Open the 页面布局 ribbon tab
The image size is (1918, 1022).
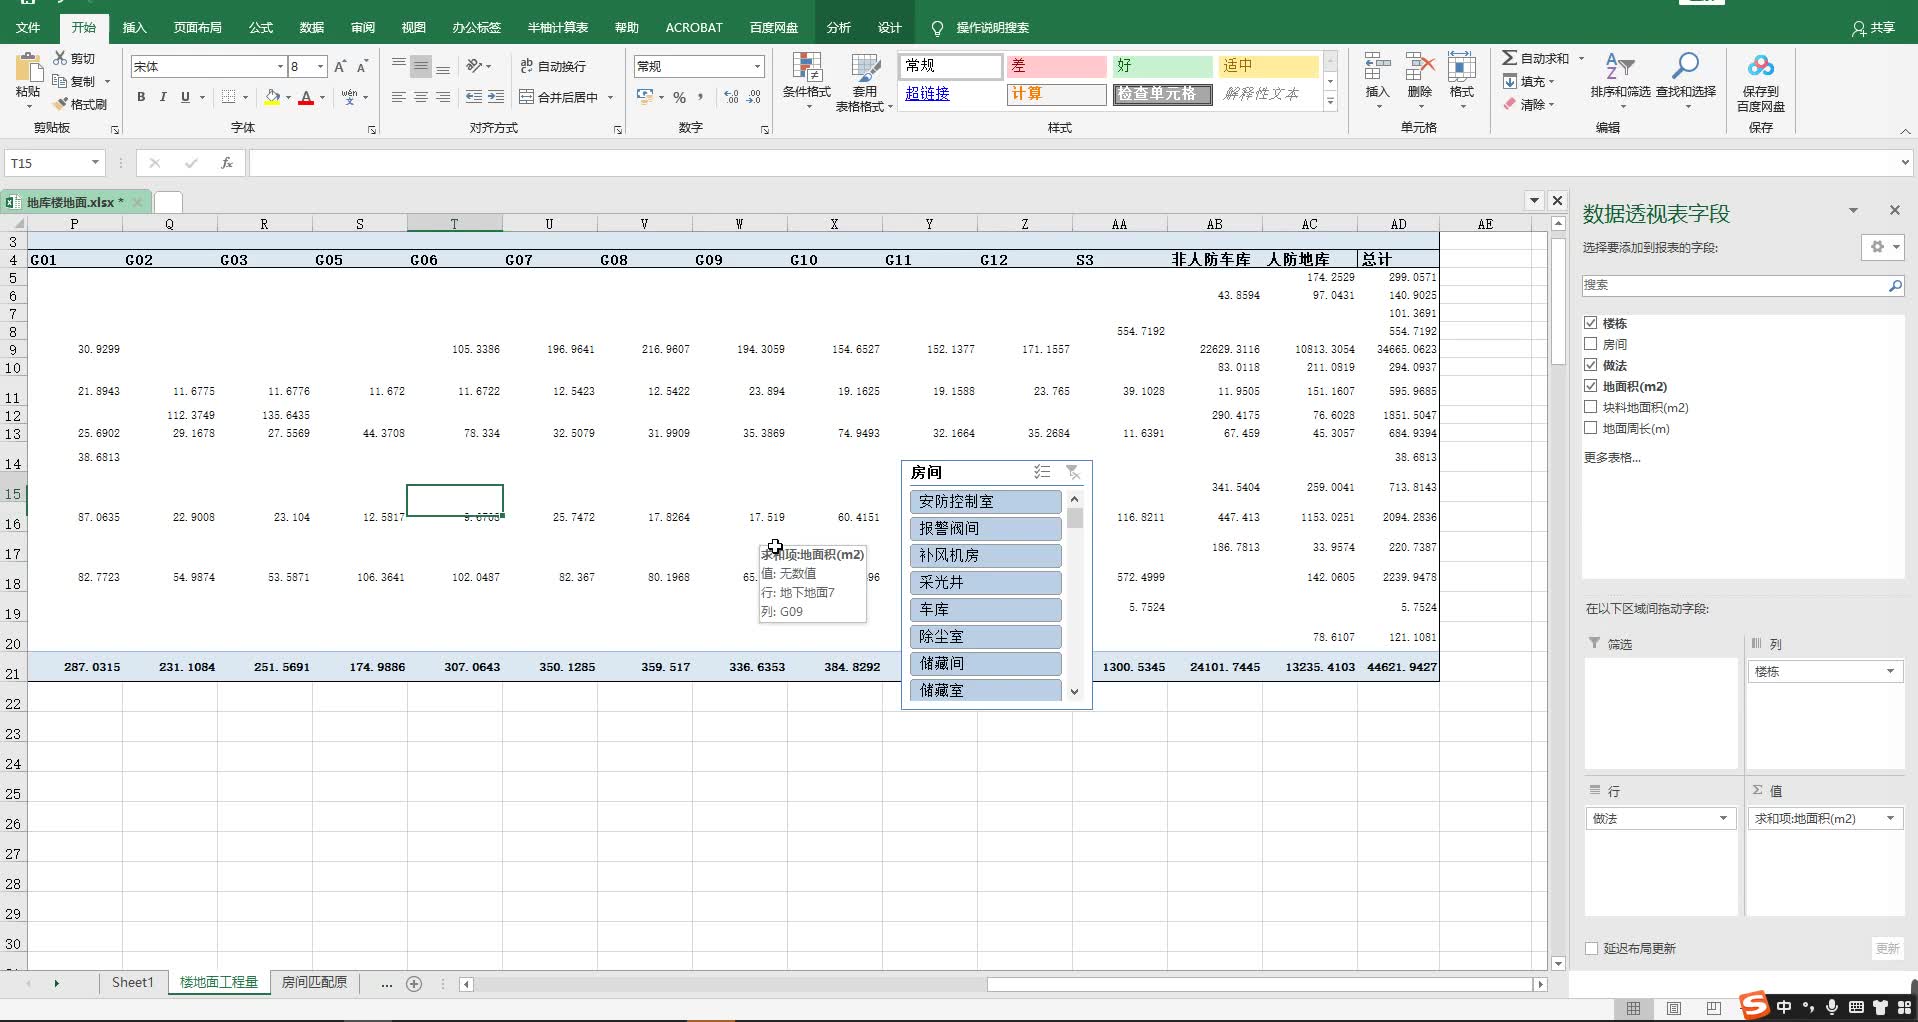pos(197,27)
